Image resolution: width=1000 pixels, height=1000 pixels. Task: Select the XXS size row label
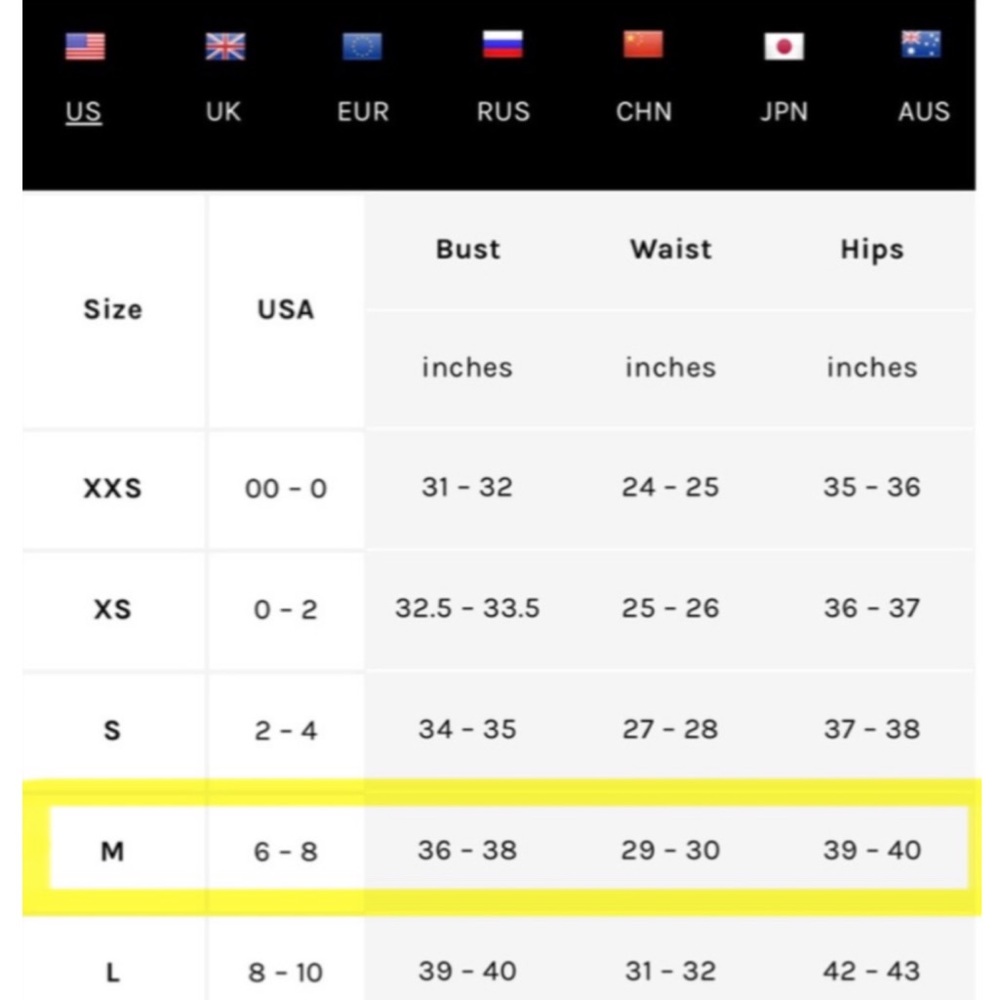112,489
